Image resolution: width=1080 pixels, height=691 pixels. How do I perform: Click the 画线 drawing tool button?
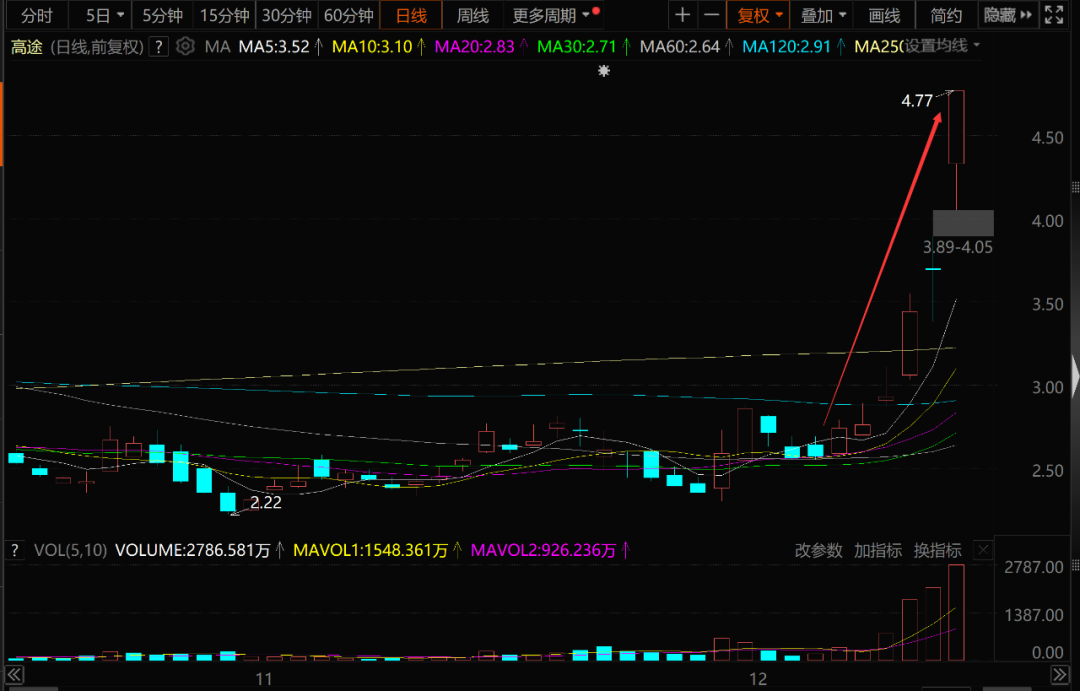point(884,15)
